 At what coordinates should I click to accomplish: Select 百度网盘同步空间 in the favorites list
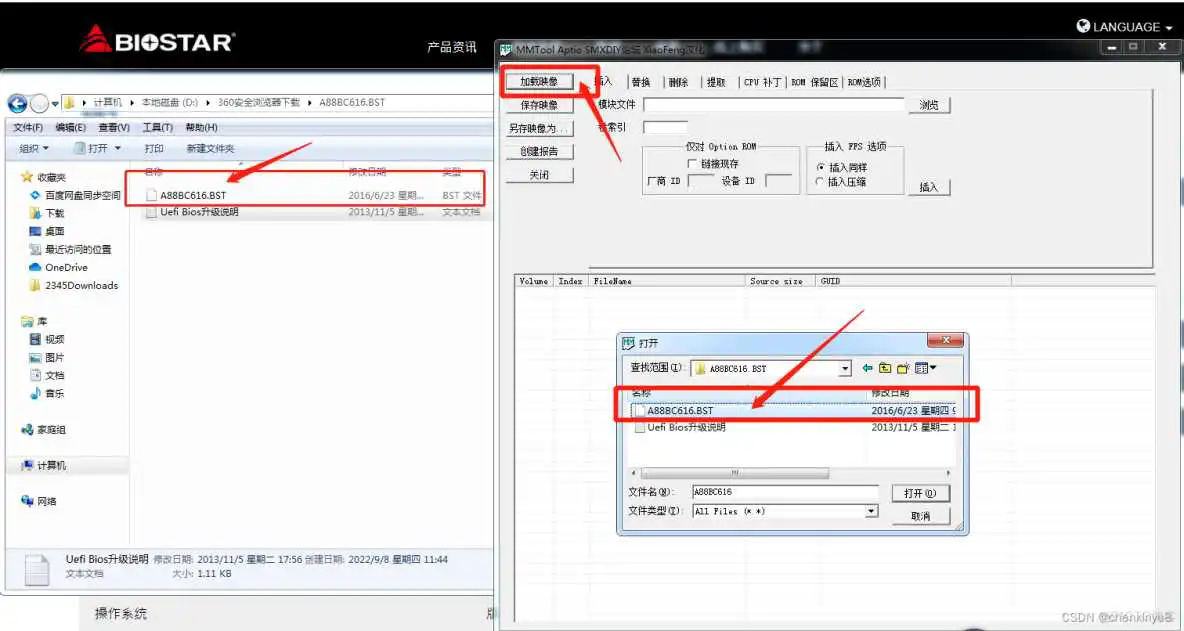(82, 195)
